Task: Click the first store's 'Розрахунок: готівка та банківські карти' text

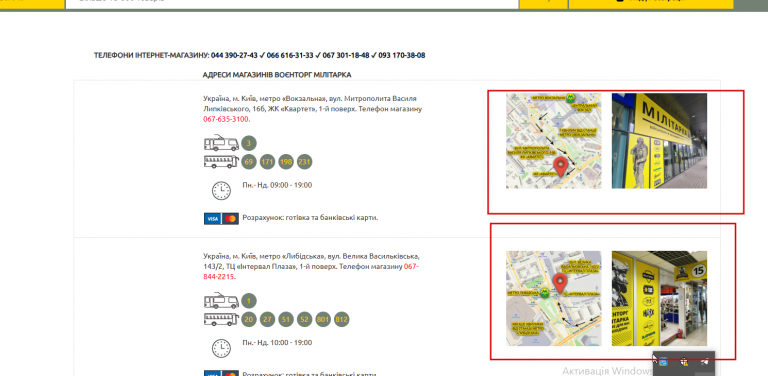Action: click(x=311, y=217)
